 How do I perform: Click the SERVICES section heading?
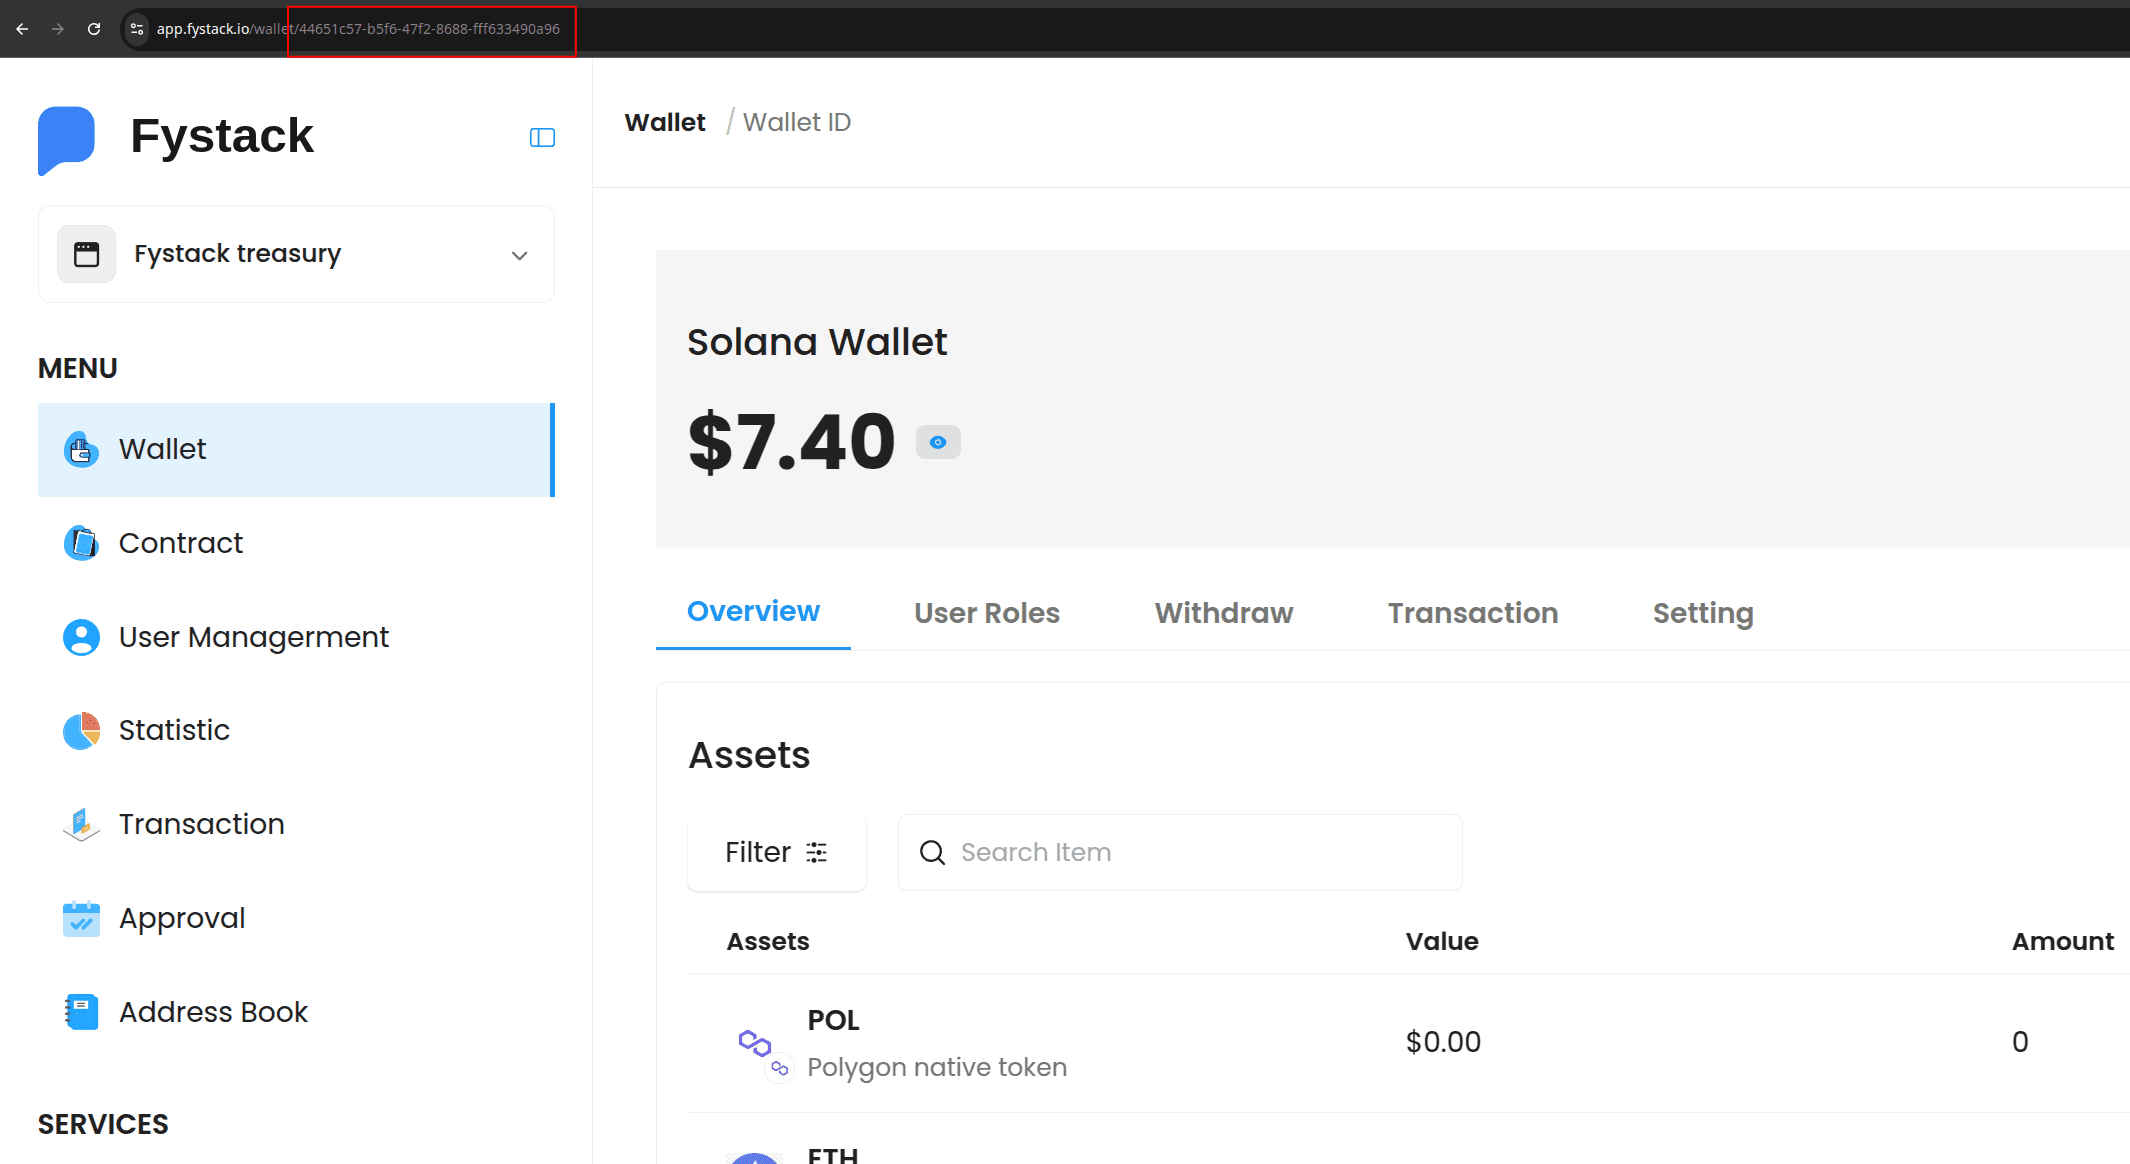click(x=103, y=1124)
